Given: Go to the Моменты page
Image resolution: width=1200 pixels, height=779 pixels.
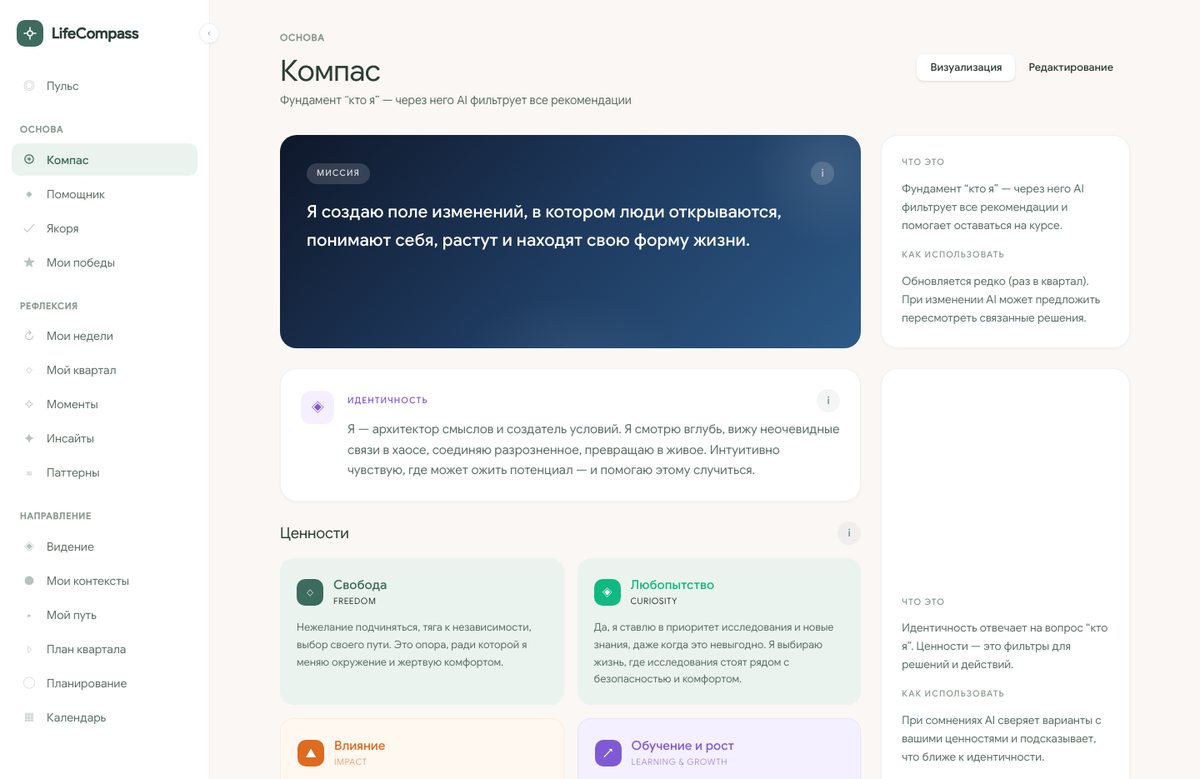Looking at the screenshot, I should 105,404.
